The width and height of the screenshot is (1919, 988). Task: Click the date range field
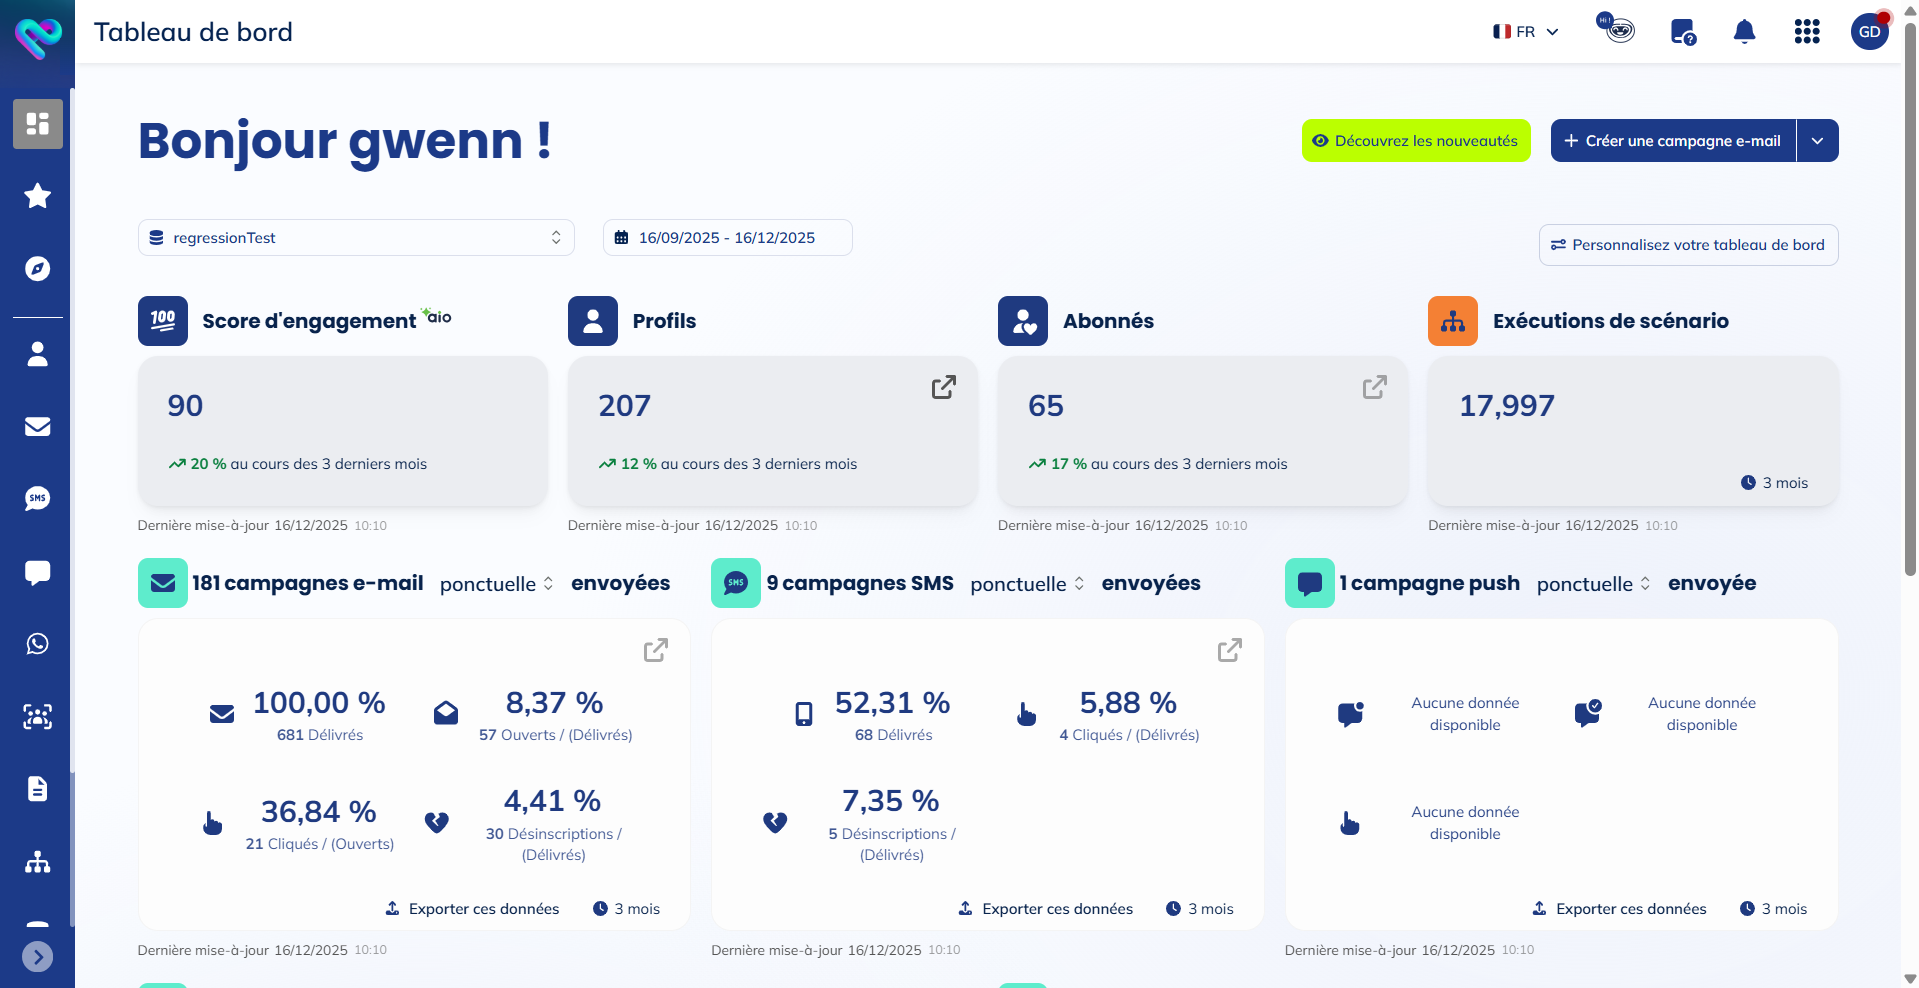point(727,238)
